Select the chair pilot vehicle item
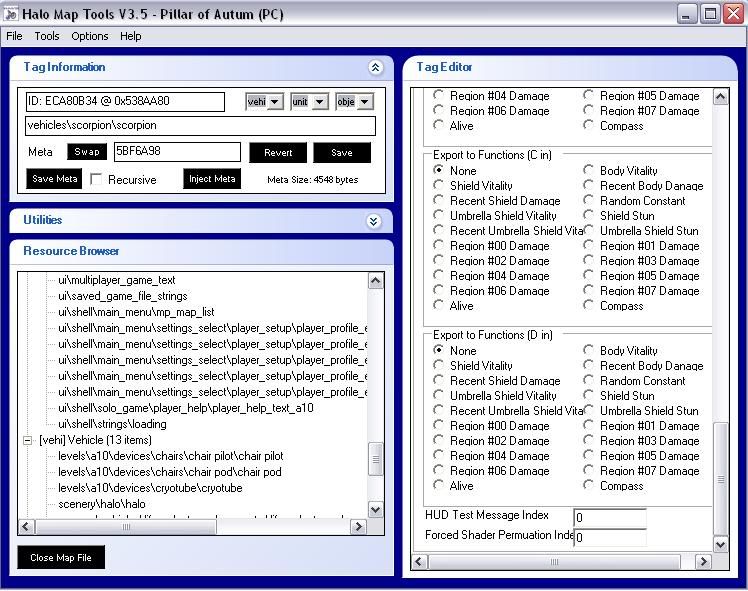The image size is (748, 591). click(x=171, y=456)
